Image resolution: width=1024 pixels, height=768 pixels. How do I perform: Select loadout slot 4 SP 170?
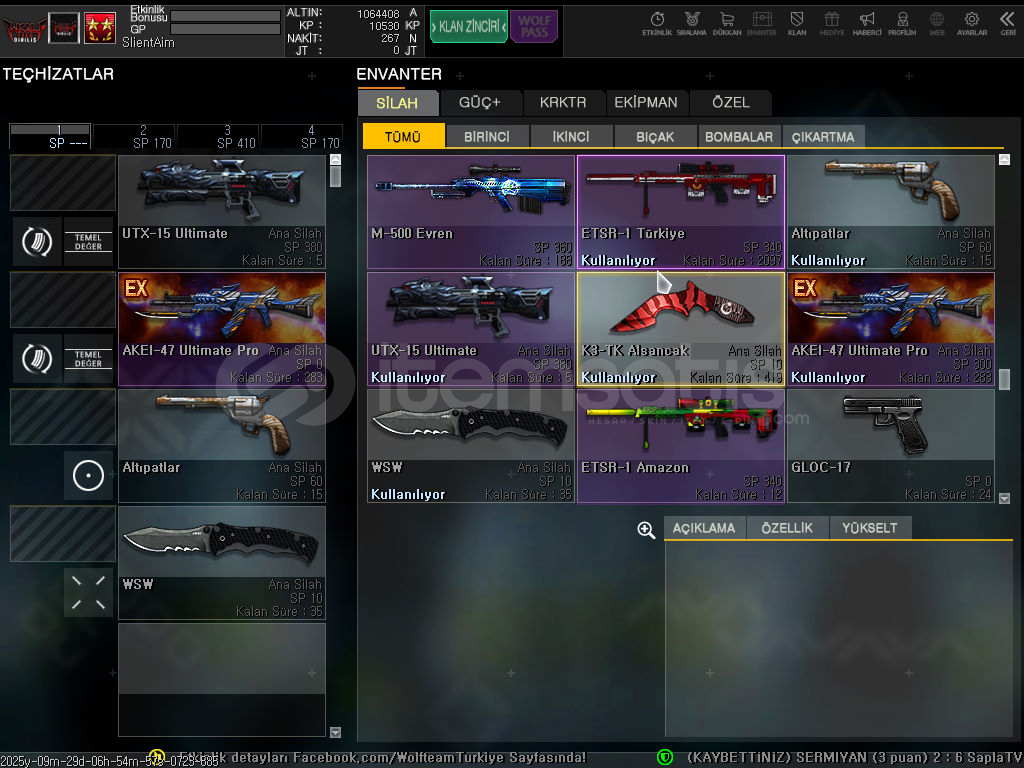pos(302,137)
